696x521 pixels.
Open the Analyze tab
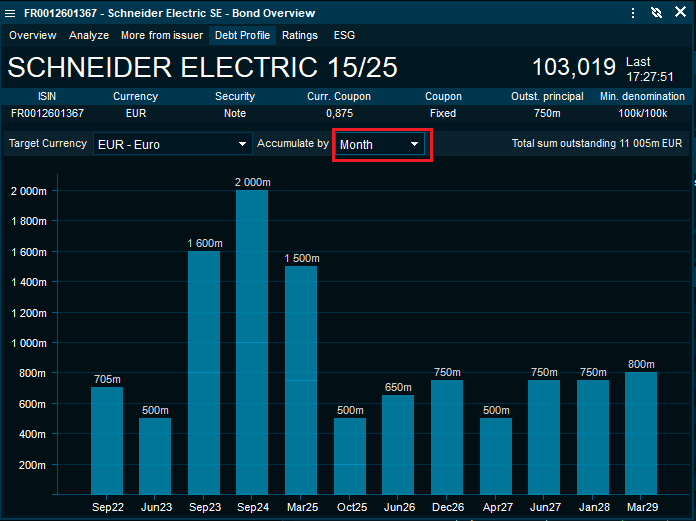(x=89, y=35)
